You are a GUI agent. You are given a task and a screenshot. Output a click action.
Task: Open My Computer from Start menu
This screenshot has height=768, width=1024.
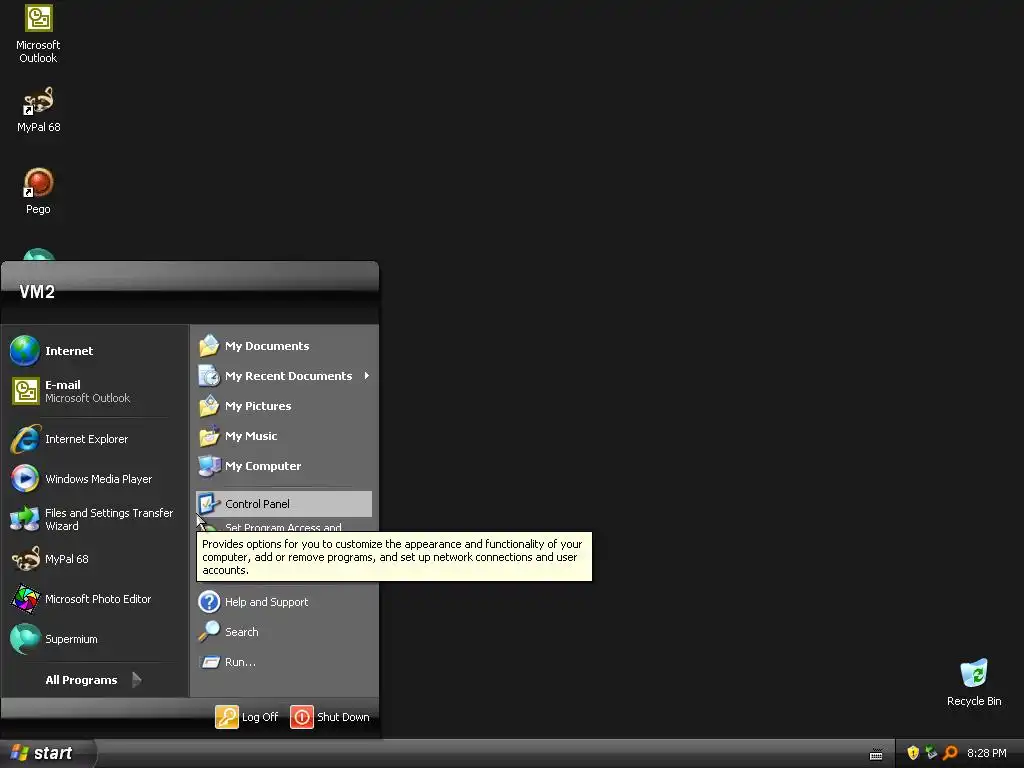coord(283,466)
